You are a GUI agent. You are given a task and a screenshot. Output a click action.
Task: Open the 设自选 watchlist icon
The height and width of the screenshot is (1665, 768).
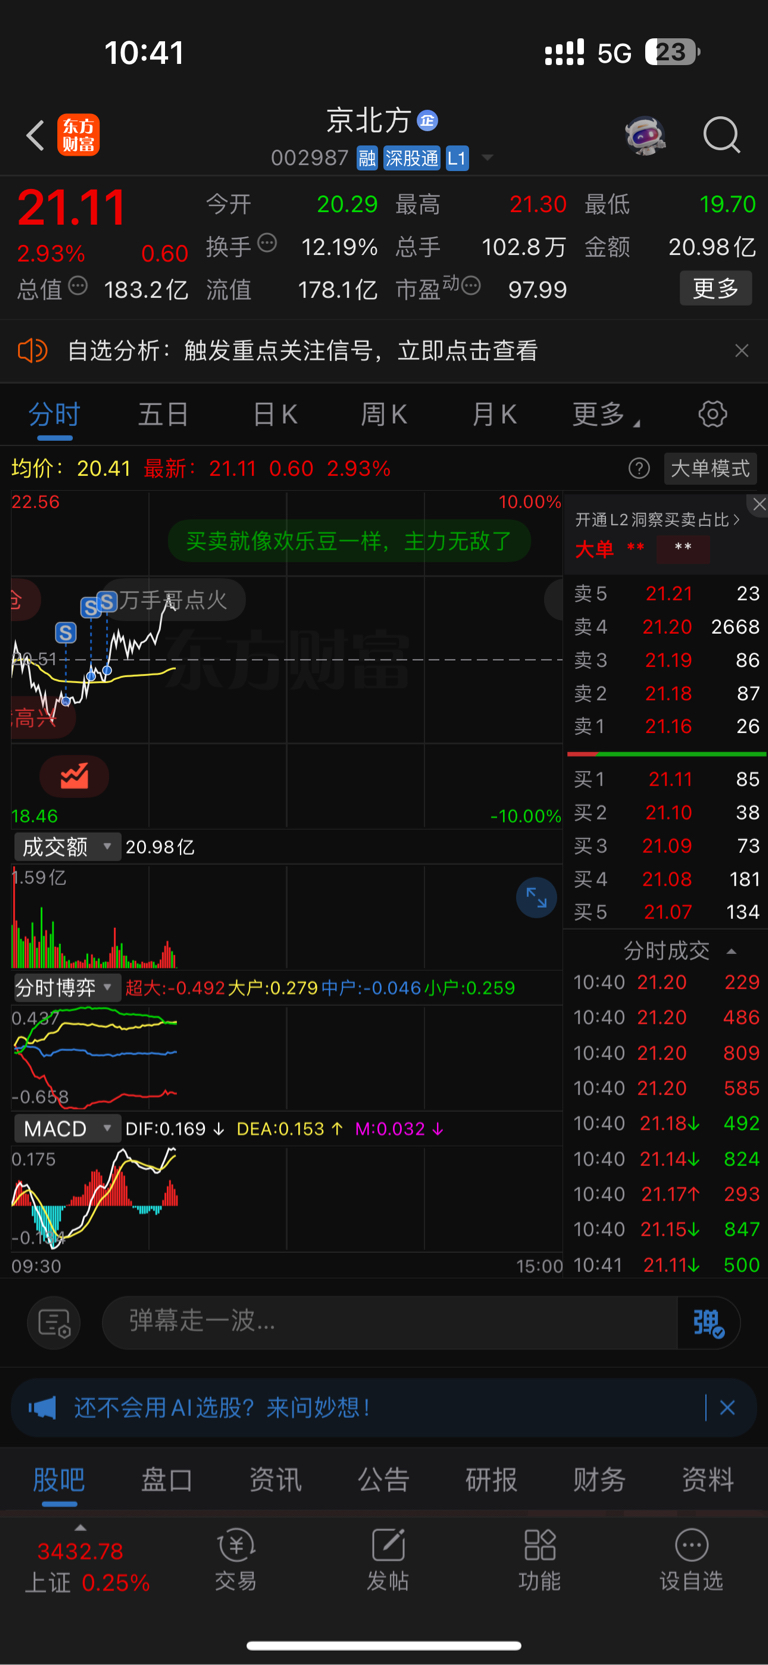coord(691,1560)
